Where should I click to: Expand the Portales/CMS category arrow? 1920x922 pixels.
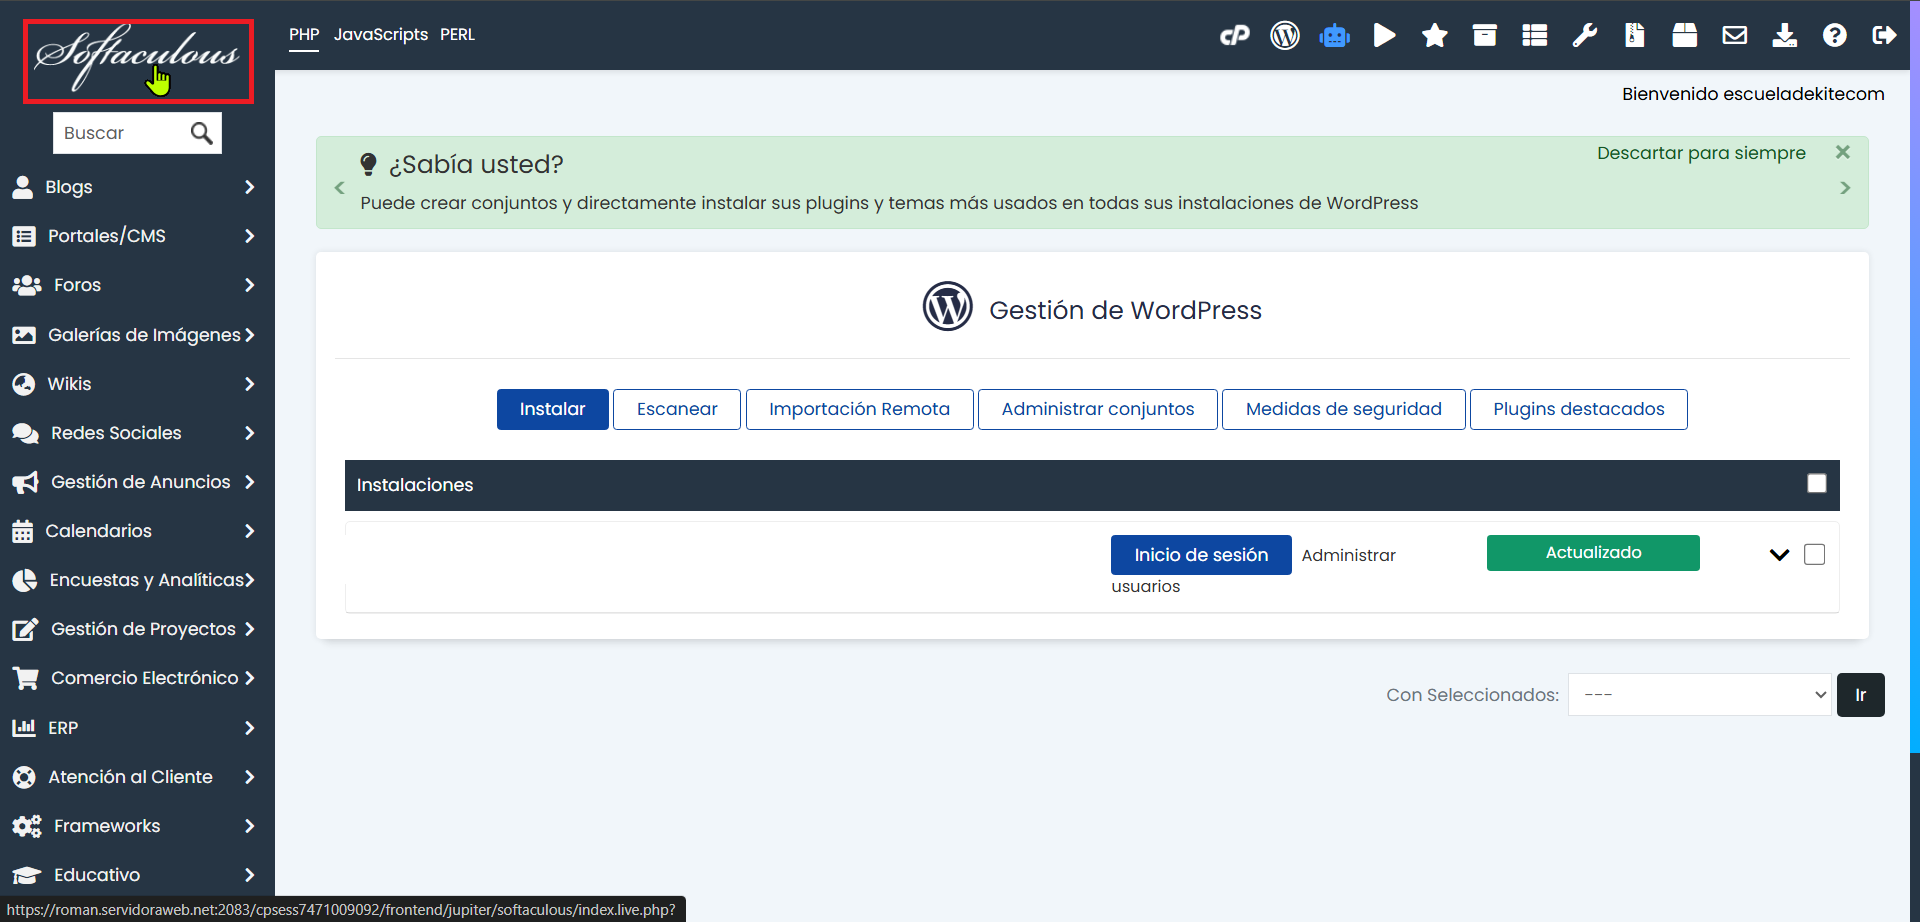click(249, 236)
